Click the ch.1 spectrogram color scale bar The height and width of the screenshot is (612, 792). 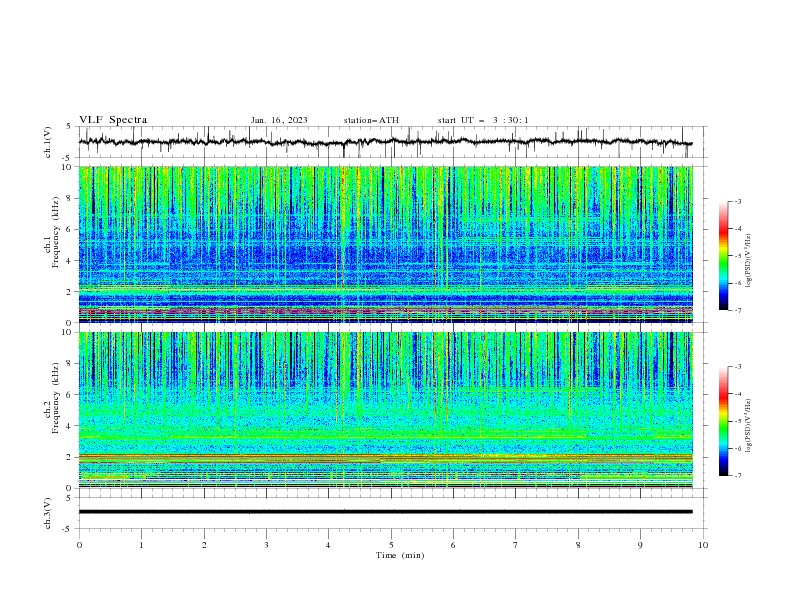pos(723,255)
